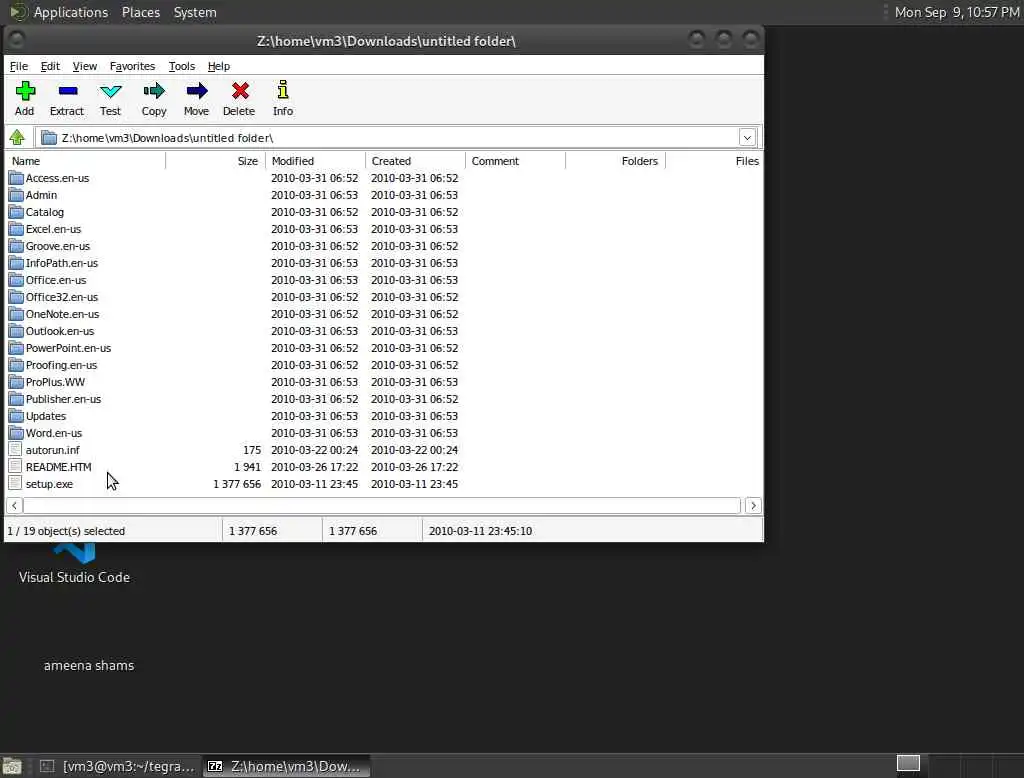Click README.HTM modified date 2010-03-26 17:22
1024x778 pixels.
pyautogui.click(x=315, y=467)
